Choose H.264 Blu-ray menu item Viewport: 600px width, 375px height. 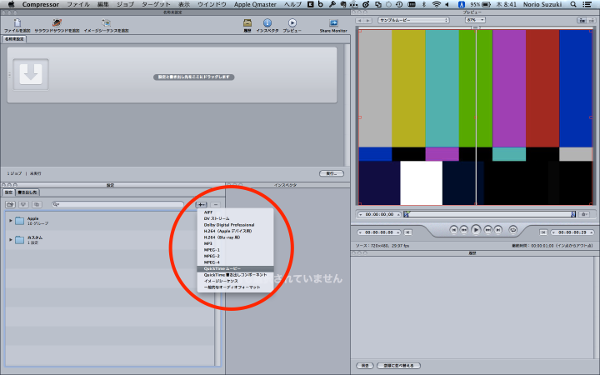point(235,237)
